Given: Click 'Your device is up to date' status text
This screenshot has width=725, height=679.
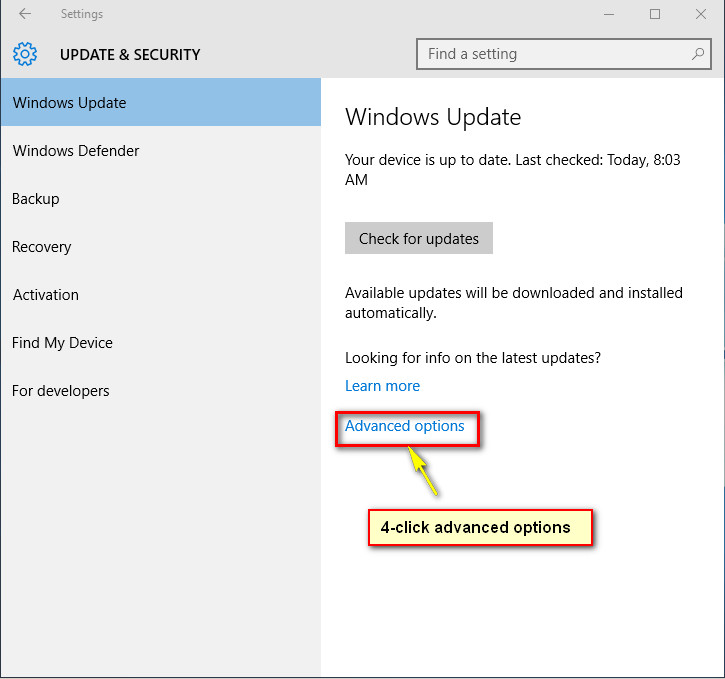Looking at the screenshot, I should click(513, 170).
